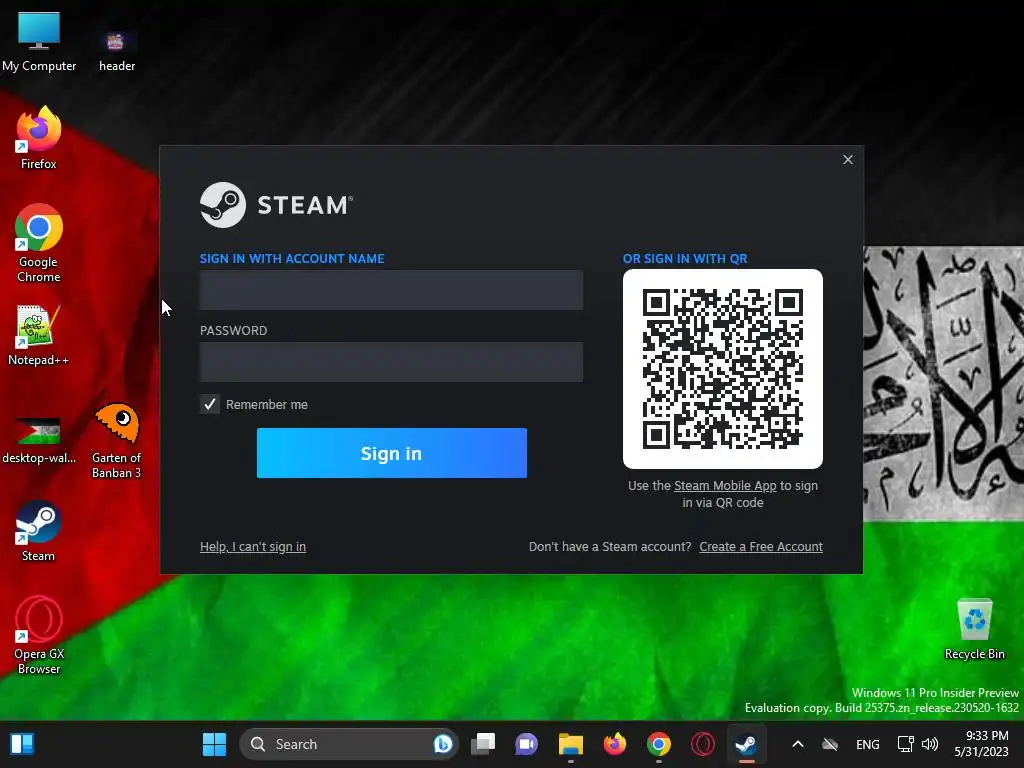The width and height of the screenshot is (1024, 768).
Task: Select the Recycle Bin icon
Action: 974,629
